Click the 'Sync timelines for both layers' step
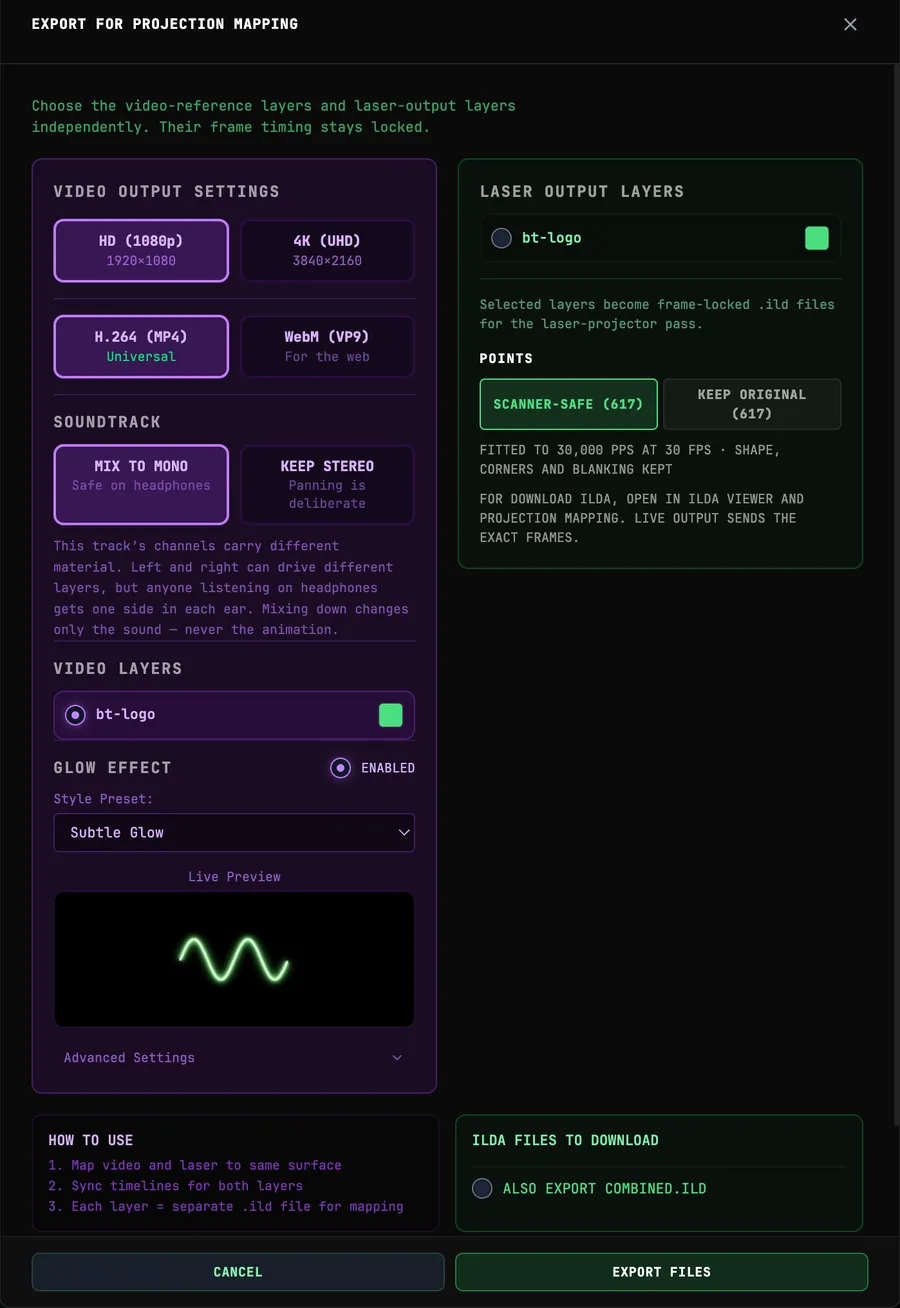This screenshot has height=1308, width=900. coord(176,1186)
